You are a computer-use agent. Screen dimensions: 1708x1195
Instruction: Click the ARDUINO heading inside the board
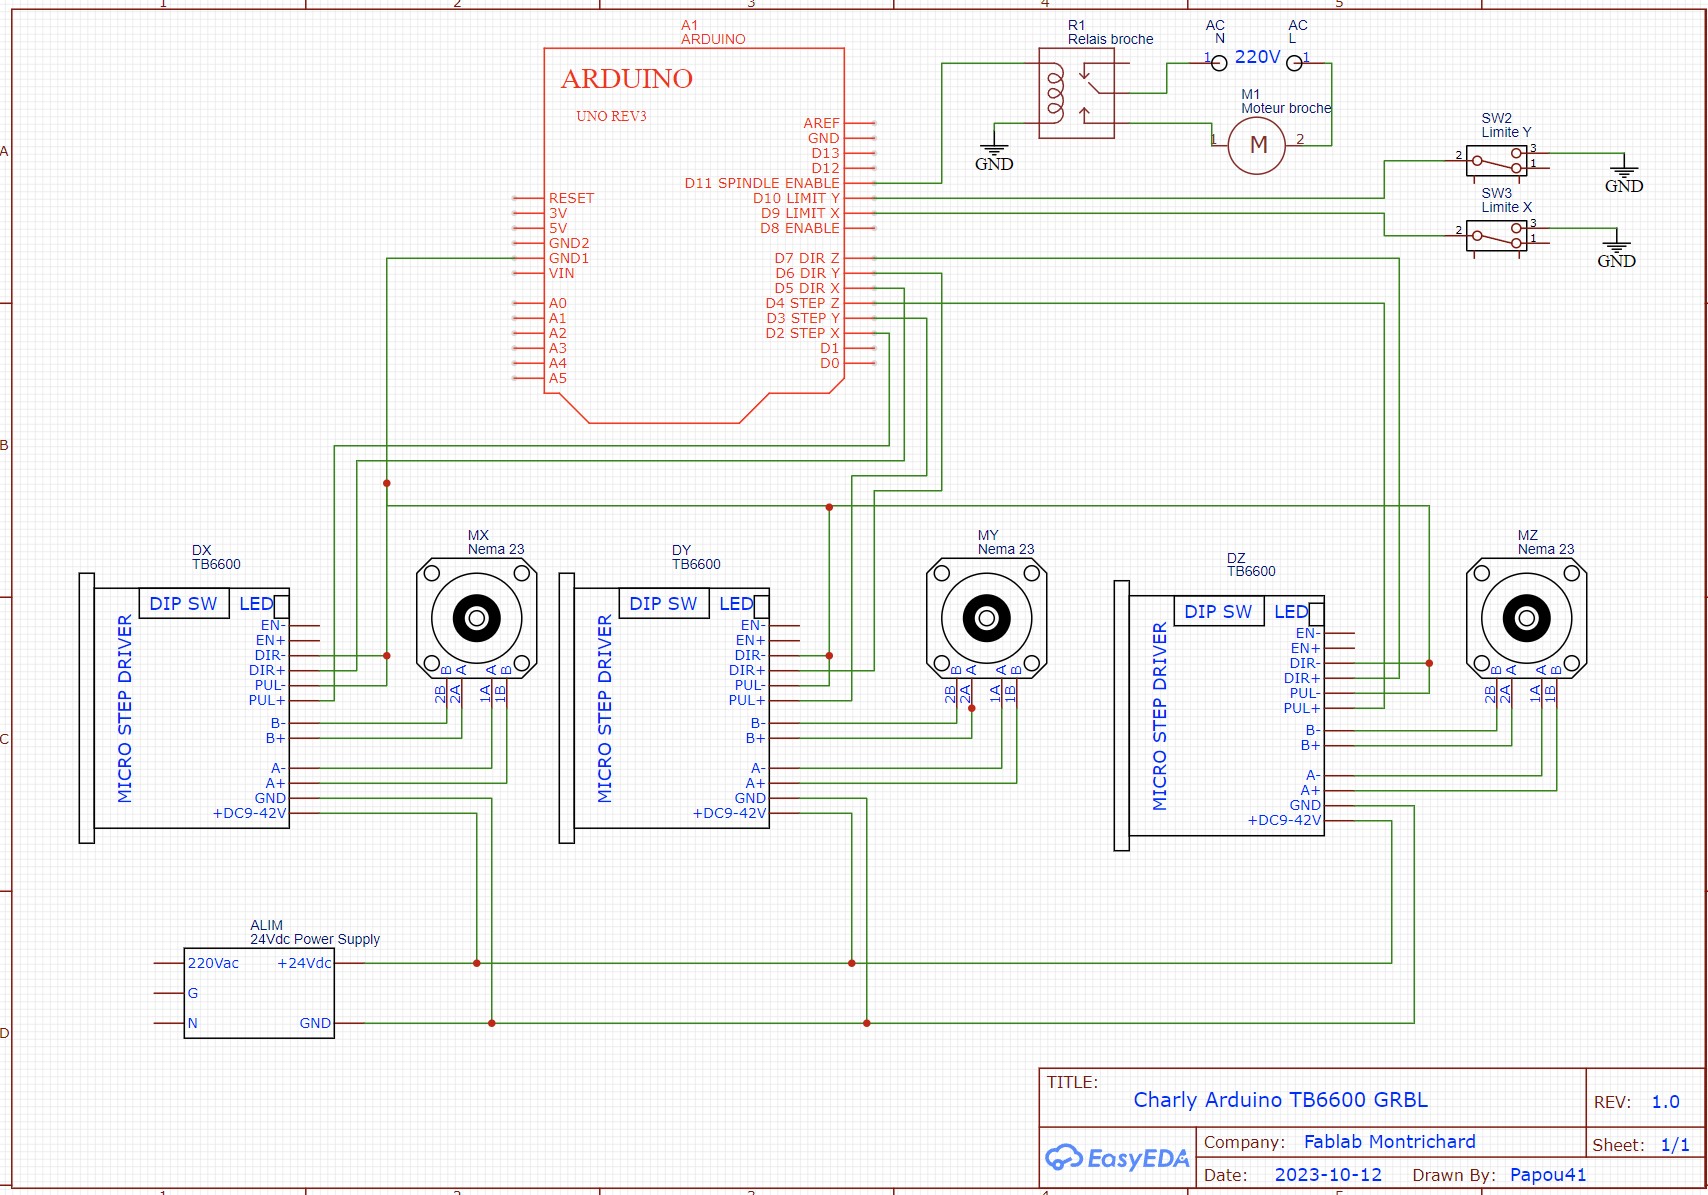pos(627,79)
